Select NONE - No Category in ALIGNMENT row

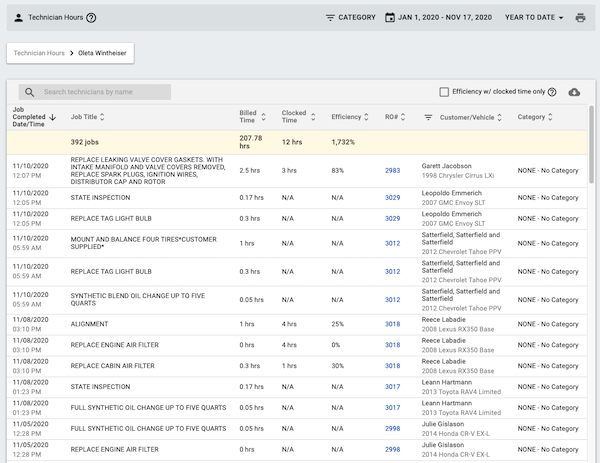pos(548,324)
